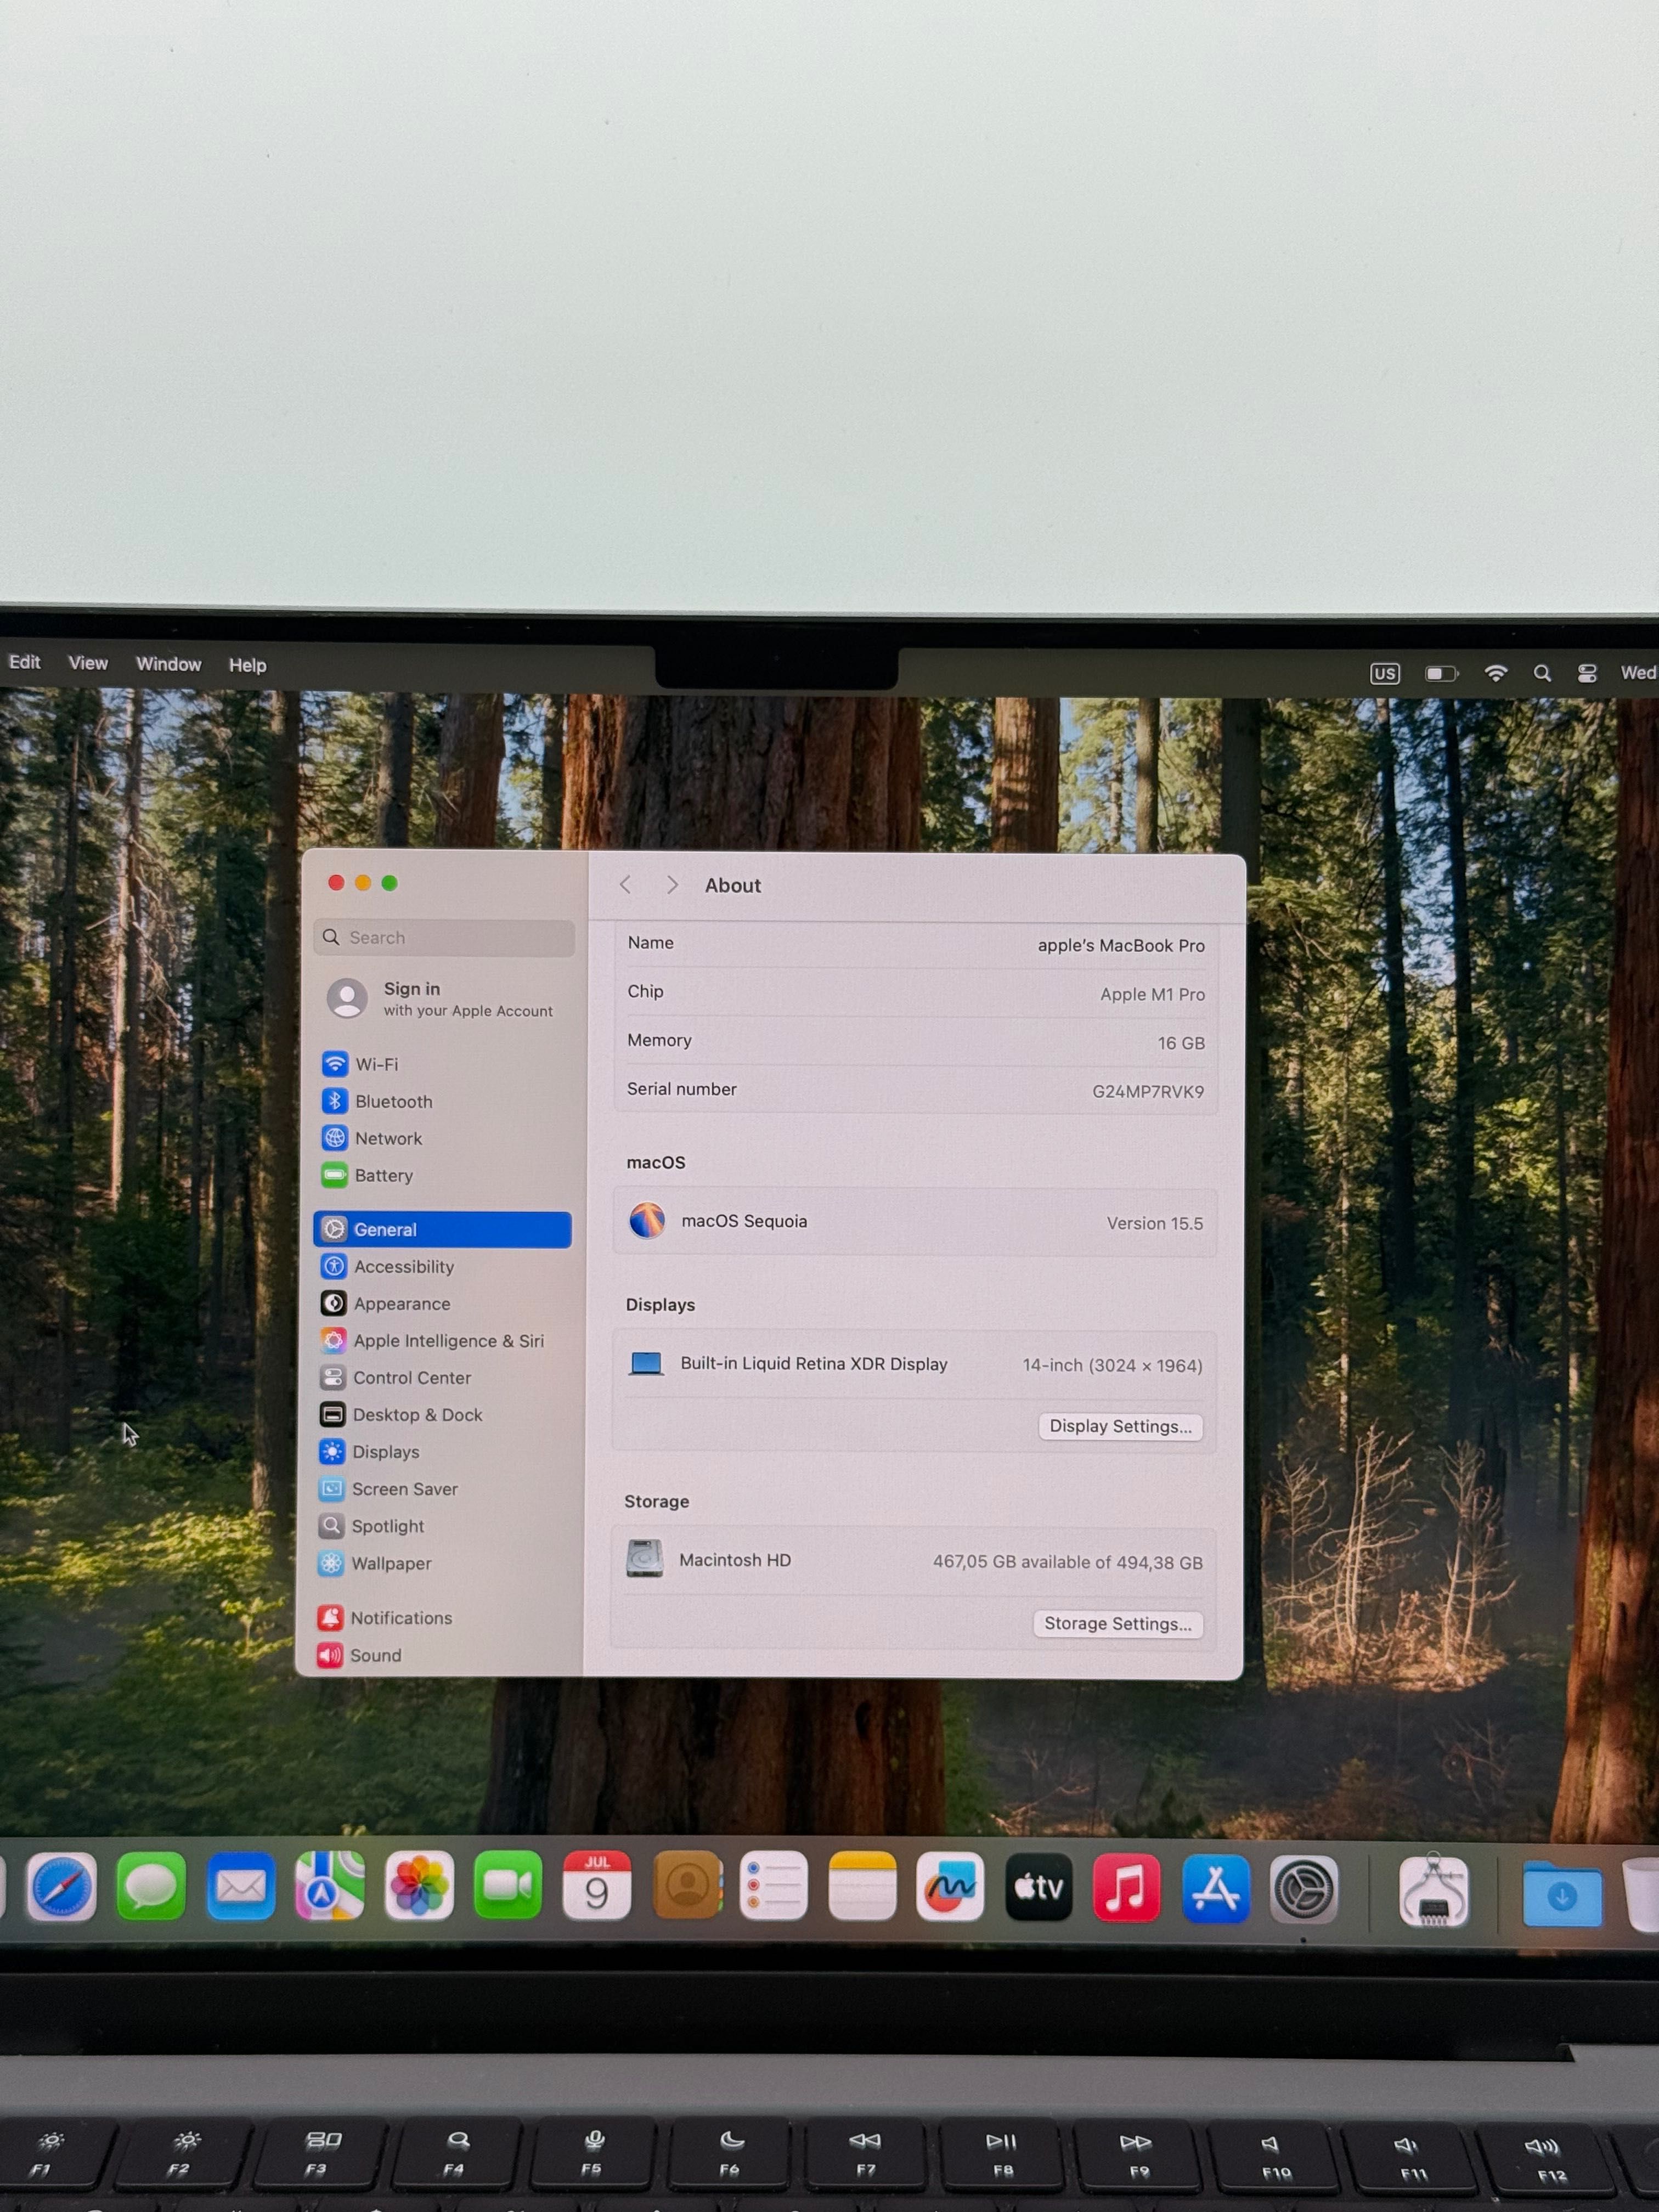Open Wi-Fi status menu bar icon
1659x2212 pixels.
coord(1496,673)
